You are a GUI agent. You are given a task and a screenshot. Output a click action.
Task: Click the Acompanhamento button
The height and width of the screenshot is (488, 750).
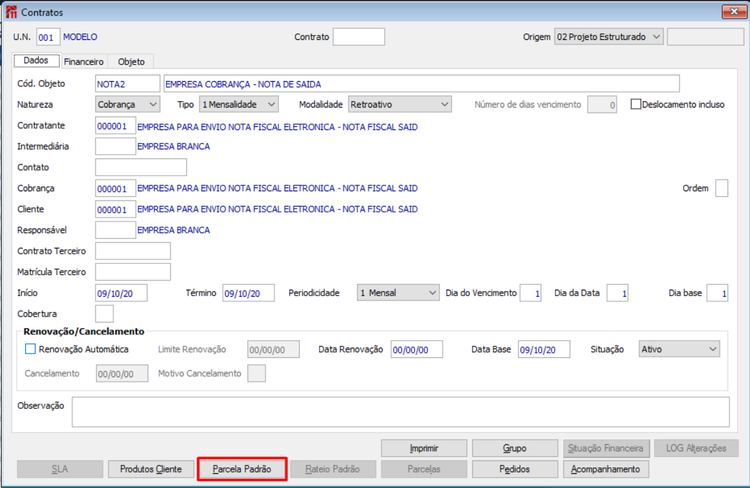[x=606, y=469]
